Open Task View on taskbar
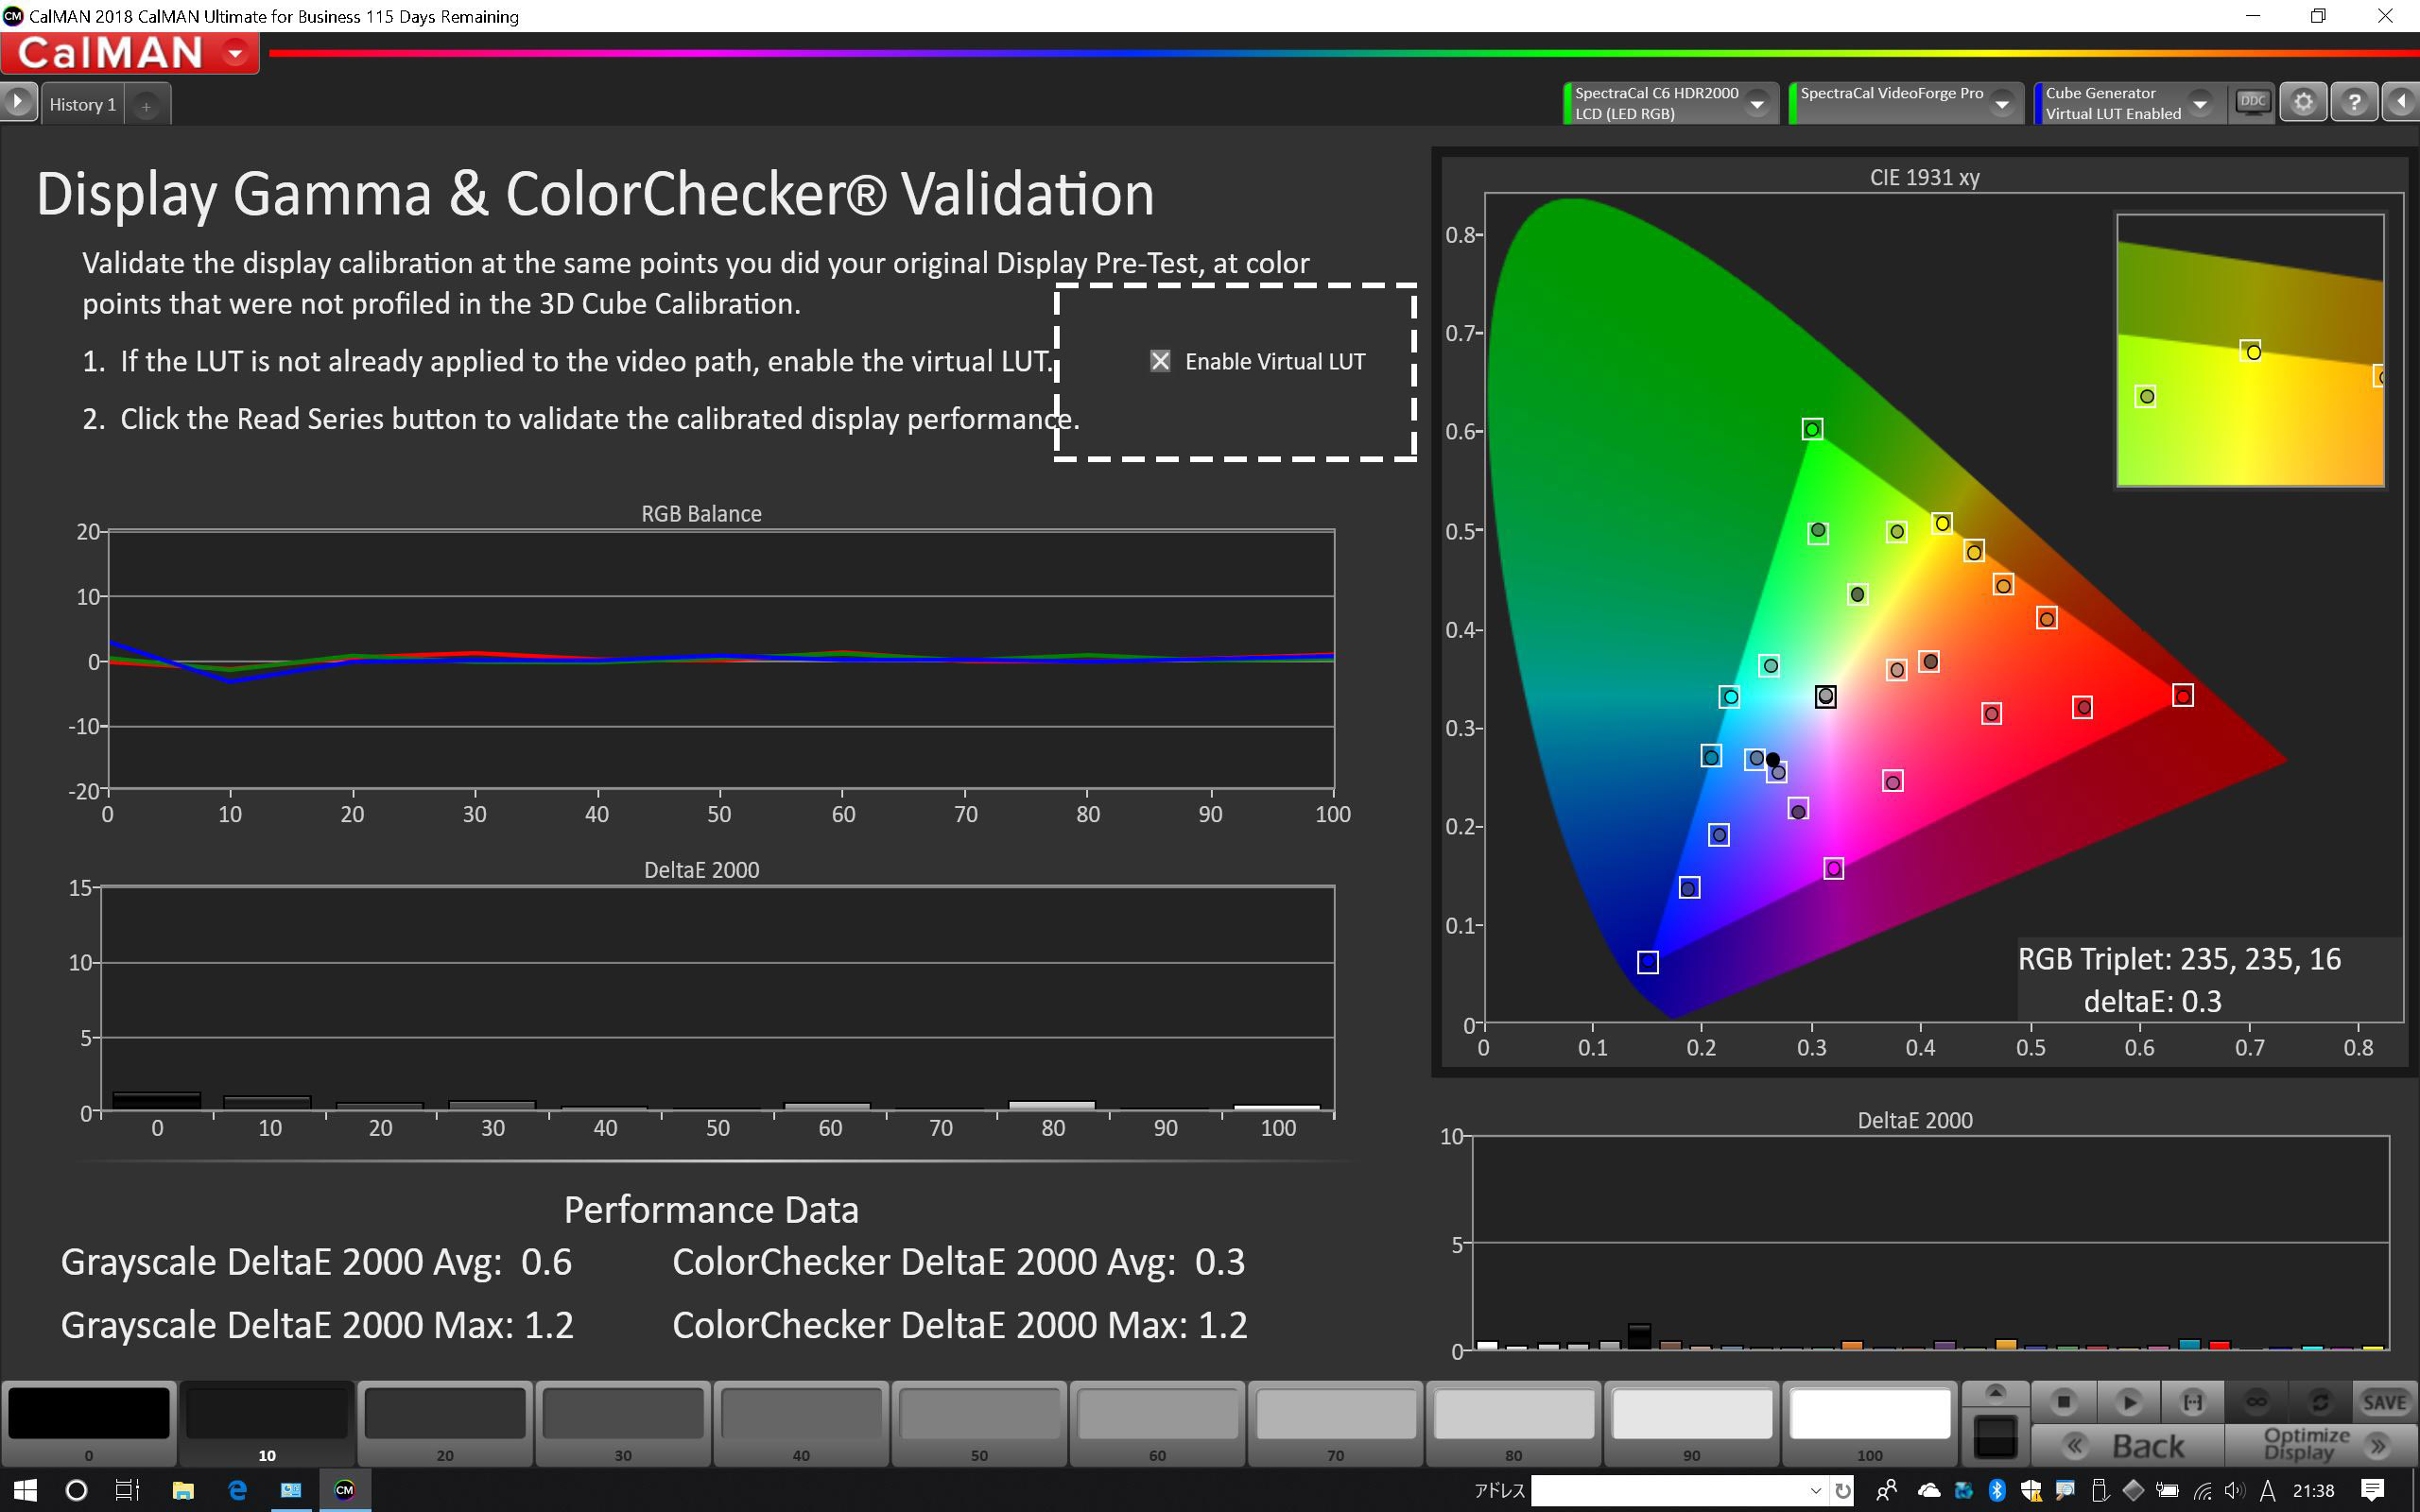This screenshot has width=2420, height=1512. [128, 1491]
